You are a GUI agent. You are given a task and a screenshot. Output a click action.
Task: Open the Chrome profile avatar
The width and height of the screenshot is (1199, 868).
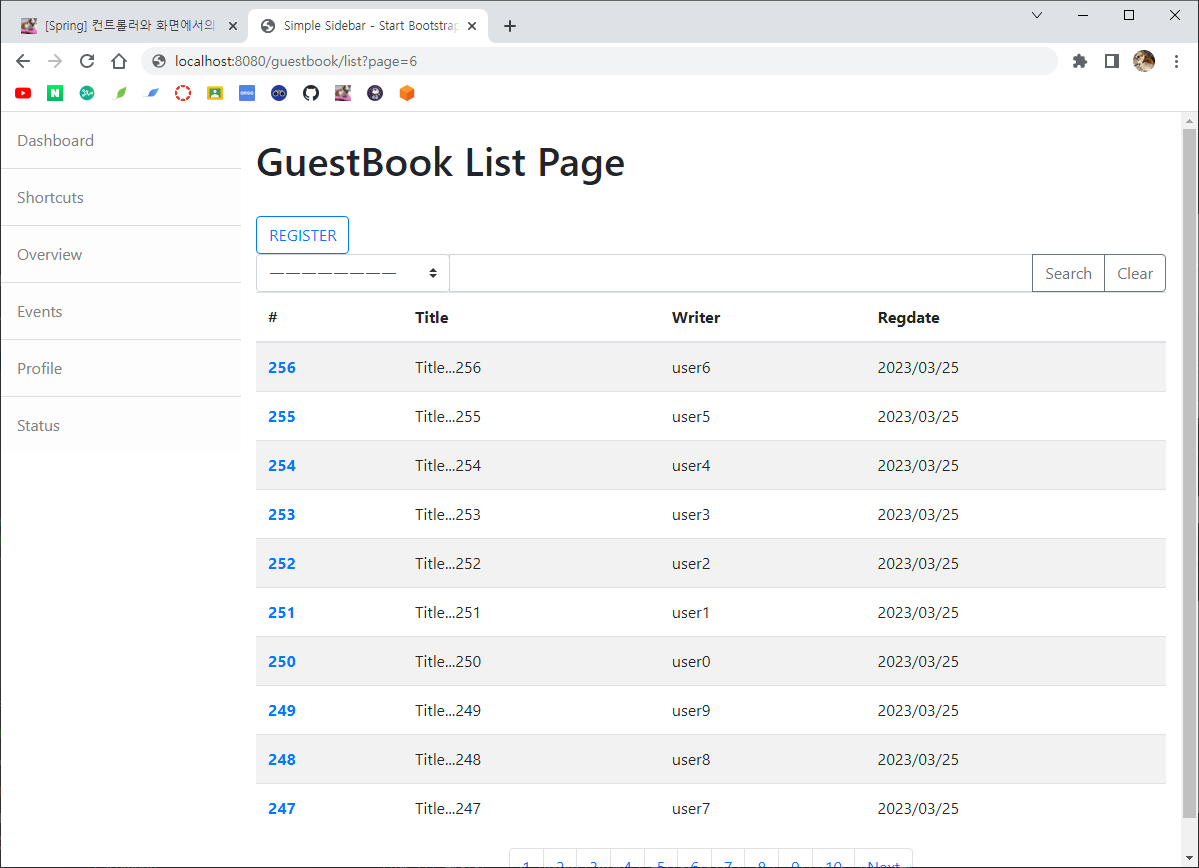[1144, 61]
